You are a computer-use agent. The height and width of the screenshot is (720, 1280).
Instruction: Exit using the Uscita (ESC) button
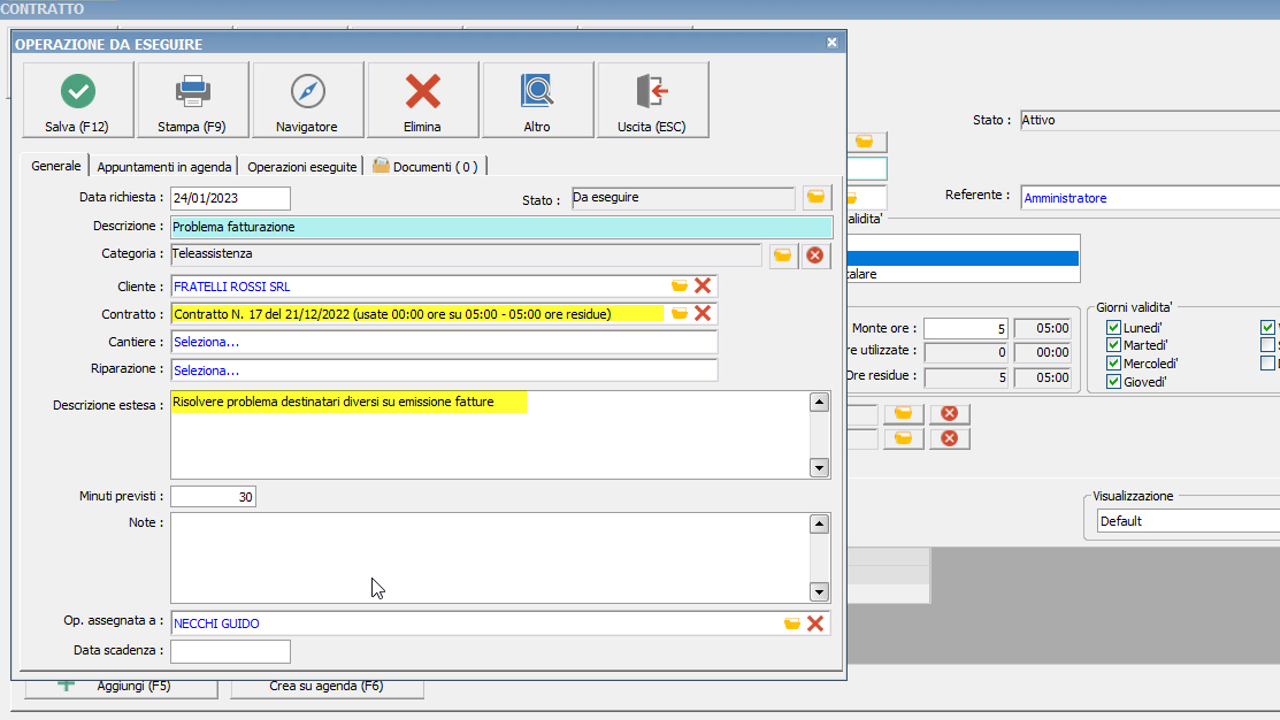click(653, 100)
